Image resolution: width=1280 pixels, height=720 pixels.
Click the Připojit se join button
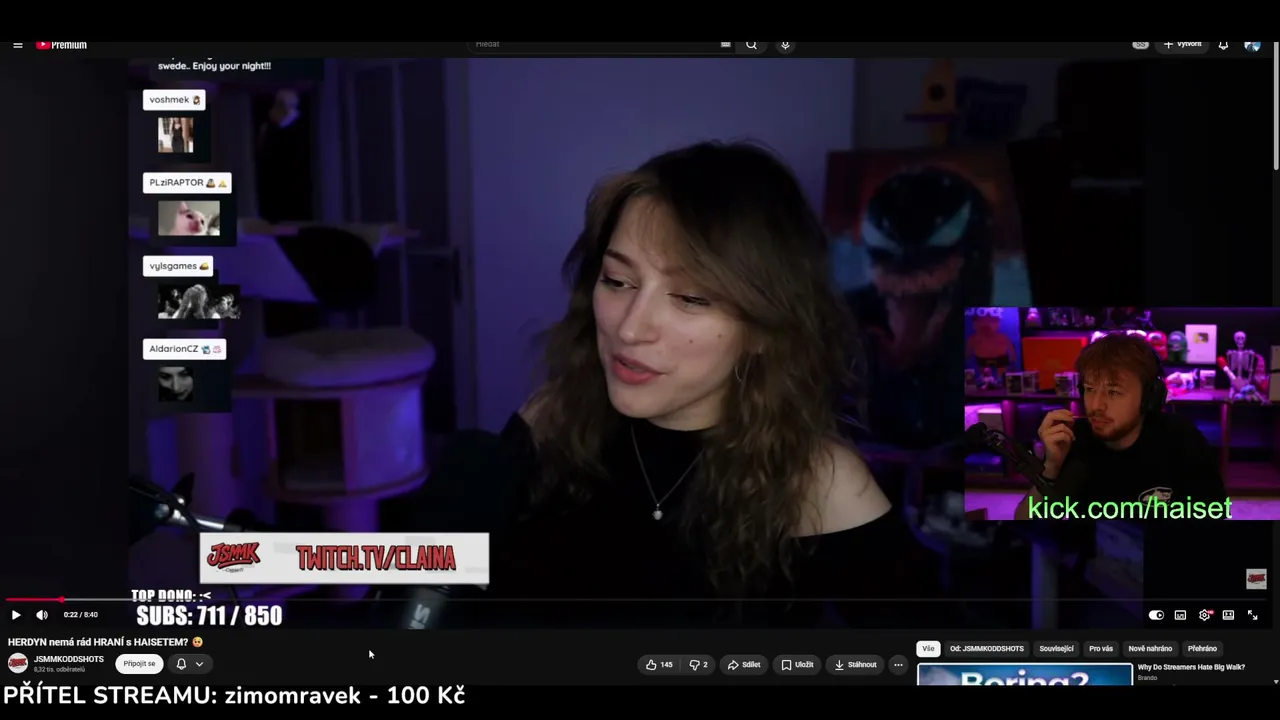pos(139,664)
